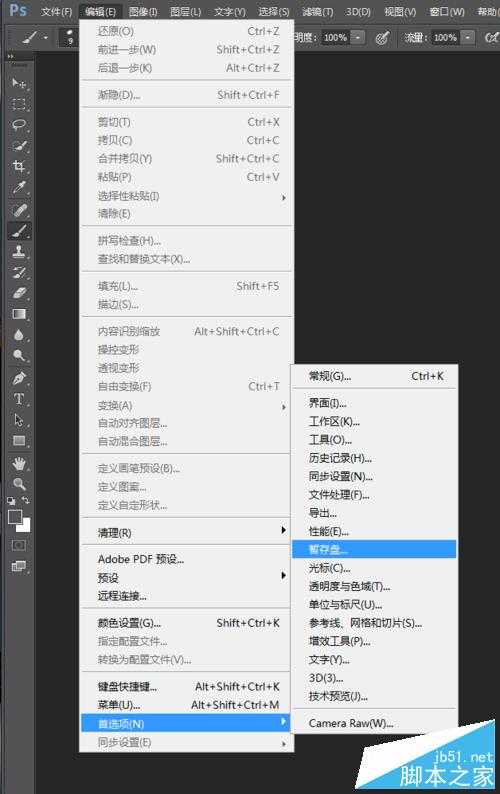Select the Move tool
This screenshot has width=500, height=794.
pos(19,83)
